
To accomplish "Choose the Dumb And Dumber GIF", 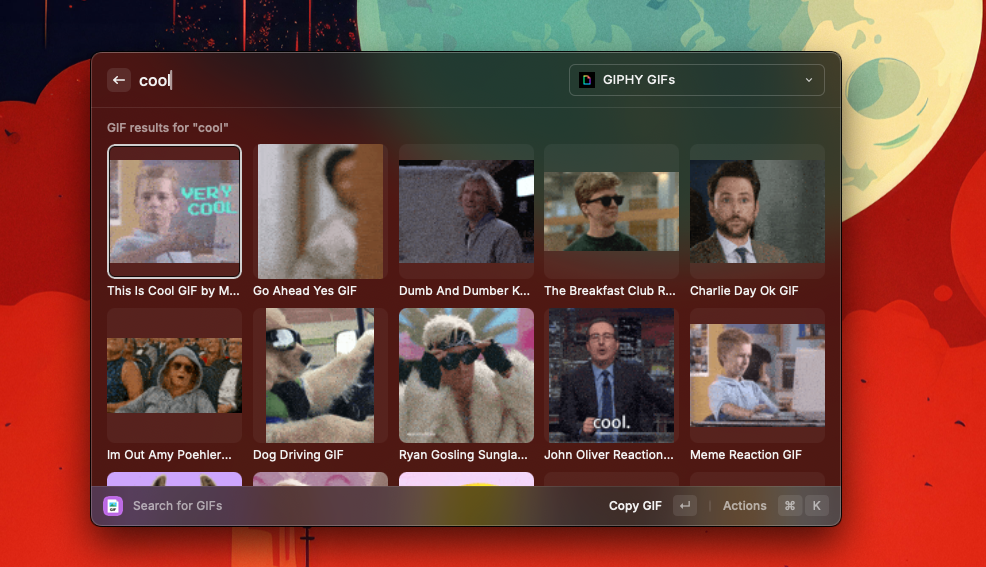I will 466,211.
